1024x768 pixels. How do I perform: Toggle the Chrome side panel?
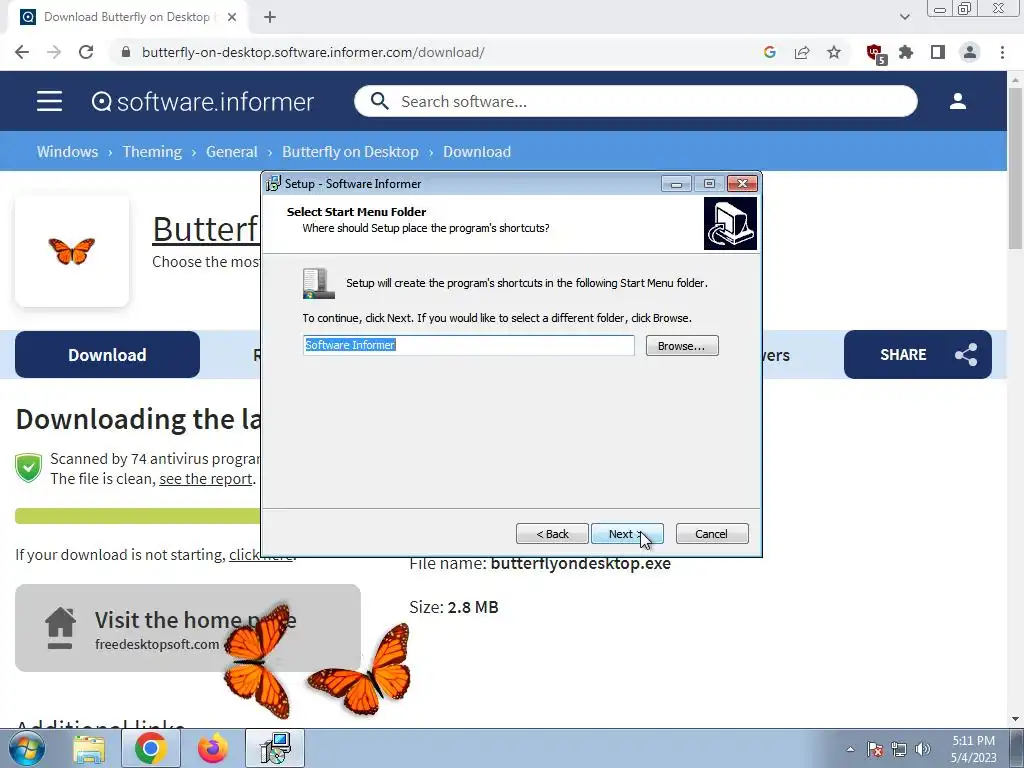coord(938,52)
